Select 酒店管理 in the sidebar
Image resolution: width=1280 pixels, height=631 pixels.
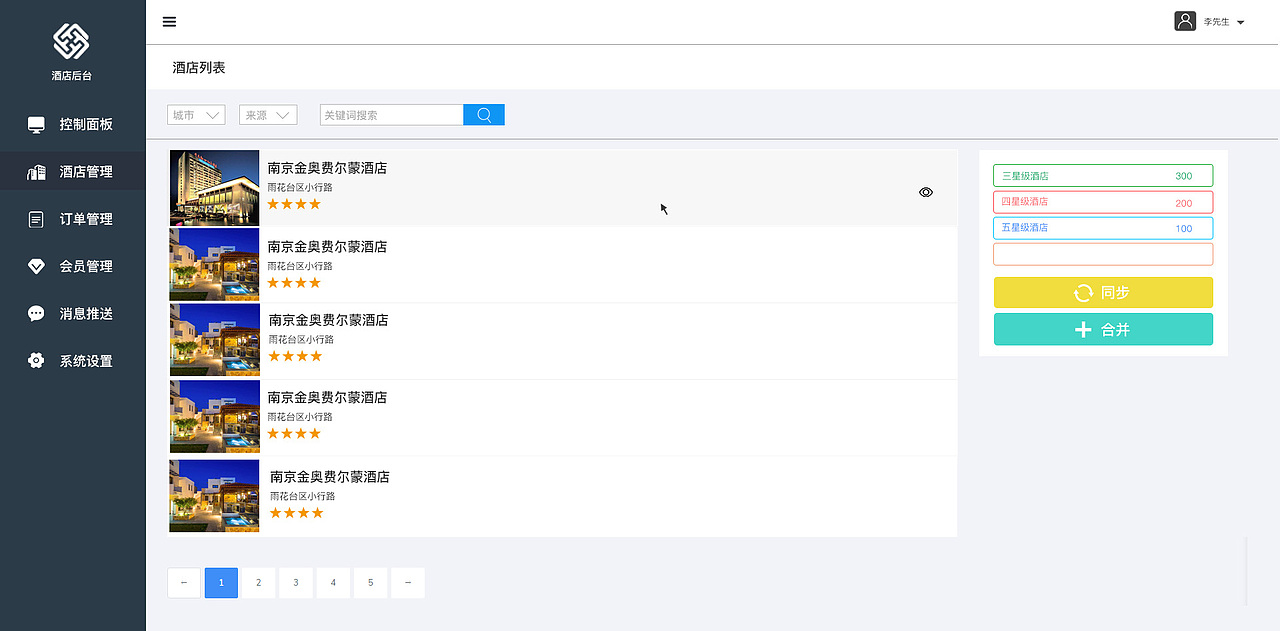click(73, 172)
